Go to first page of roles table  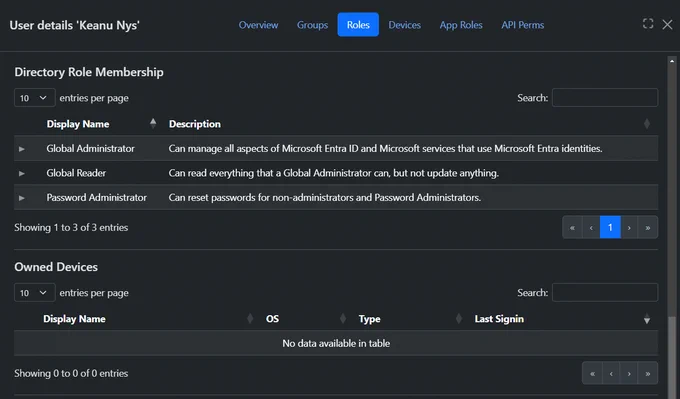[572, 227]
